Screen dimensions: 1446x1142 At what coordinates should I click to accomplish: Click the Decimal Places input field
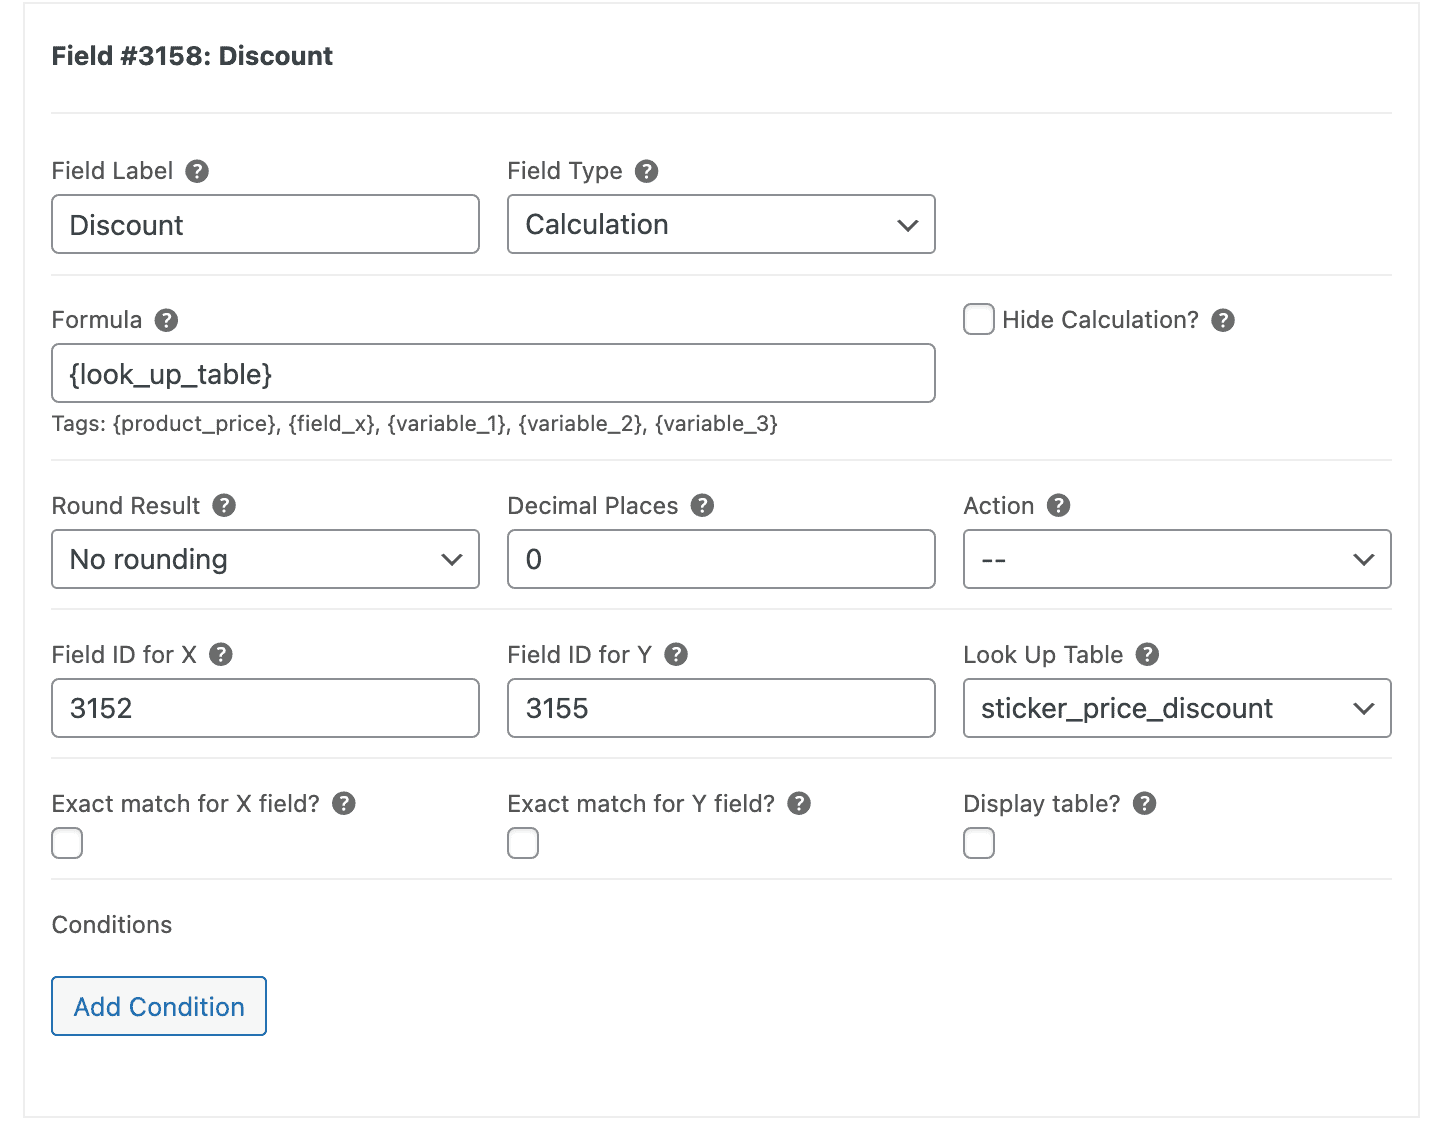tap(721, 559)
